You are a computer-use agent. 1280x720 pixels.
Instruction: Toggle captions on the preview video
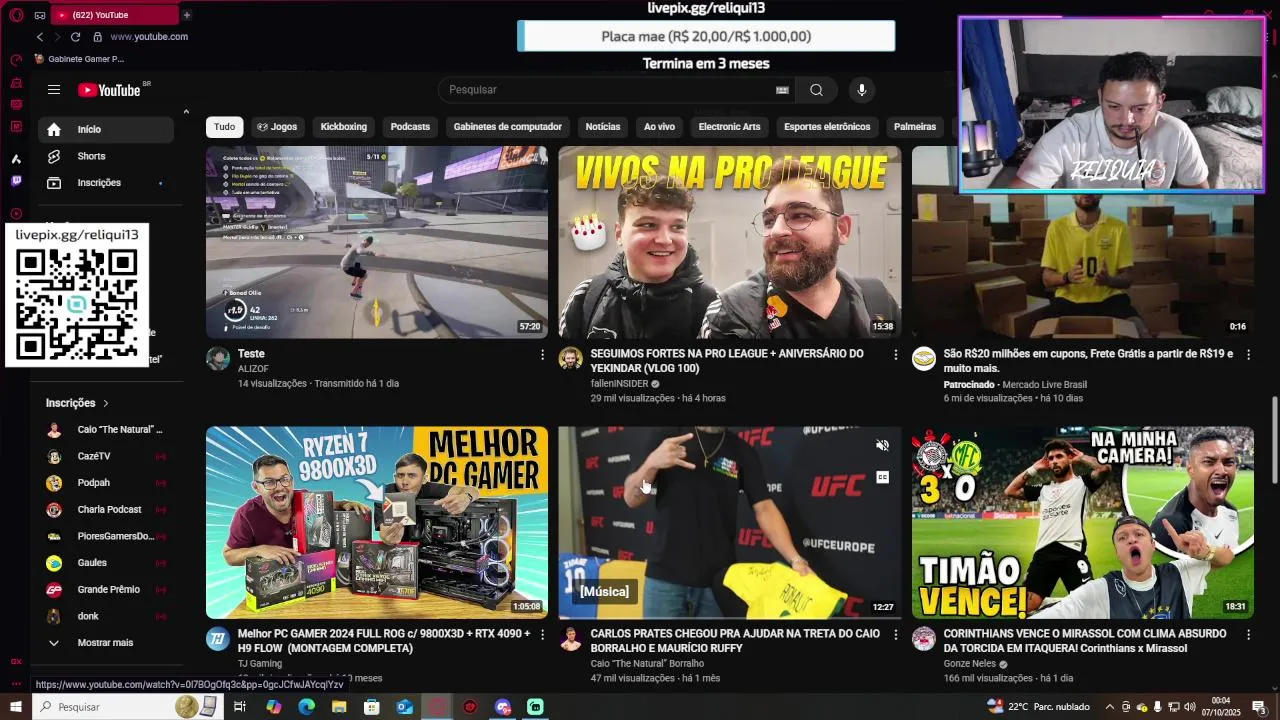882,477
